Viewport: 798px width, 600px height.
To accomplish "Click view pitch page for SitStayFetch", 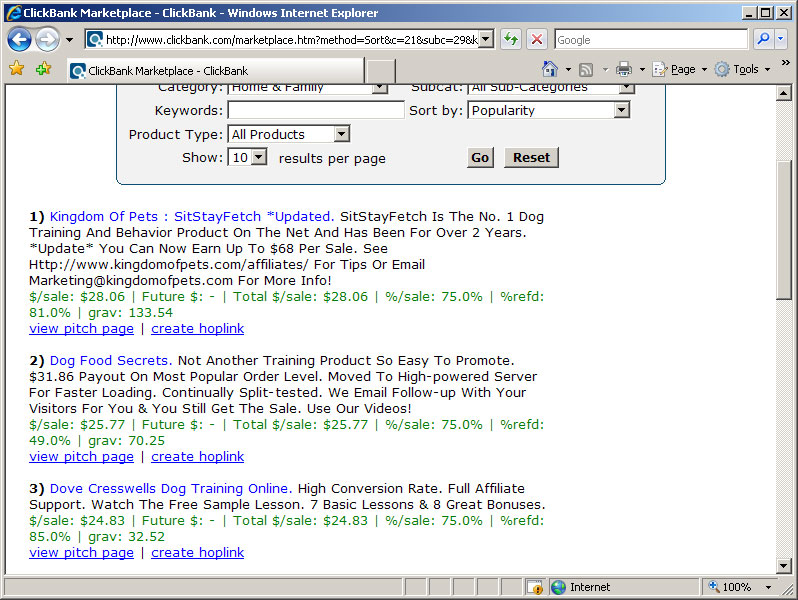I will point(81,329).
